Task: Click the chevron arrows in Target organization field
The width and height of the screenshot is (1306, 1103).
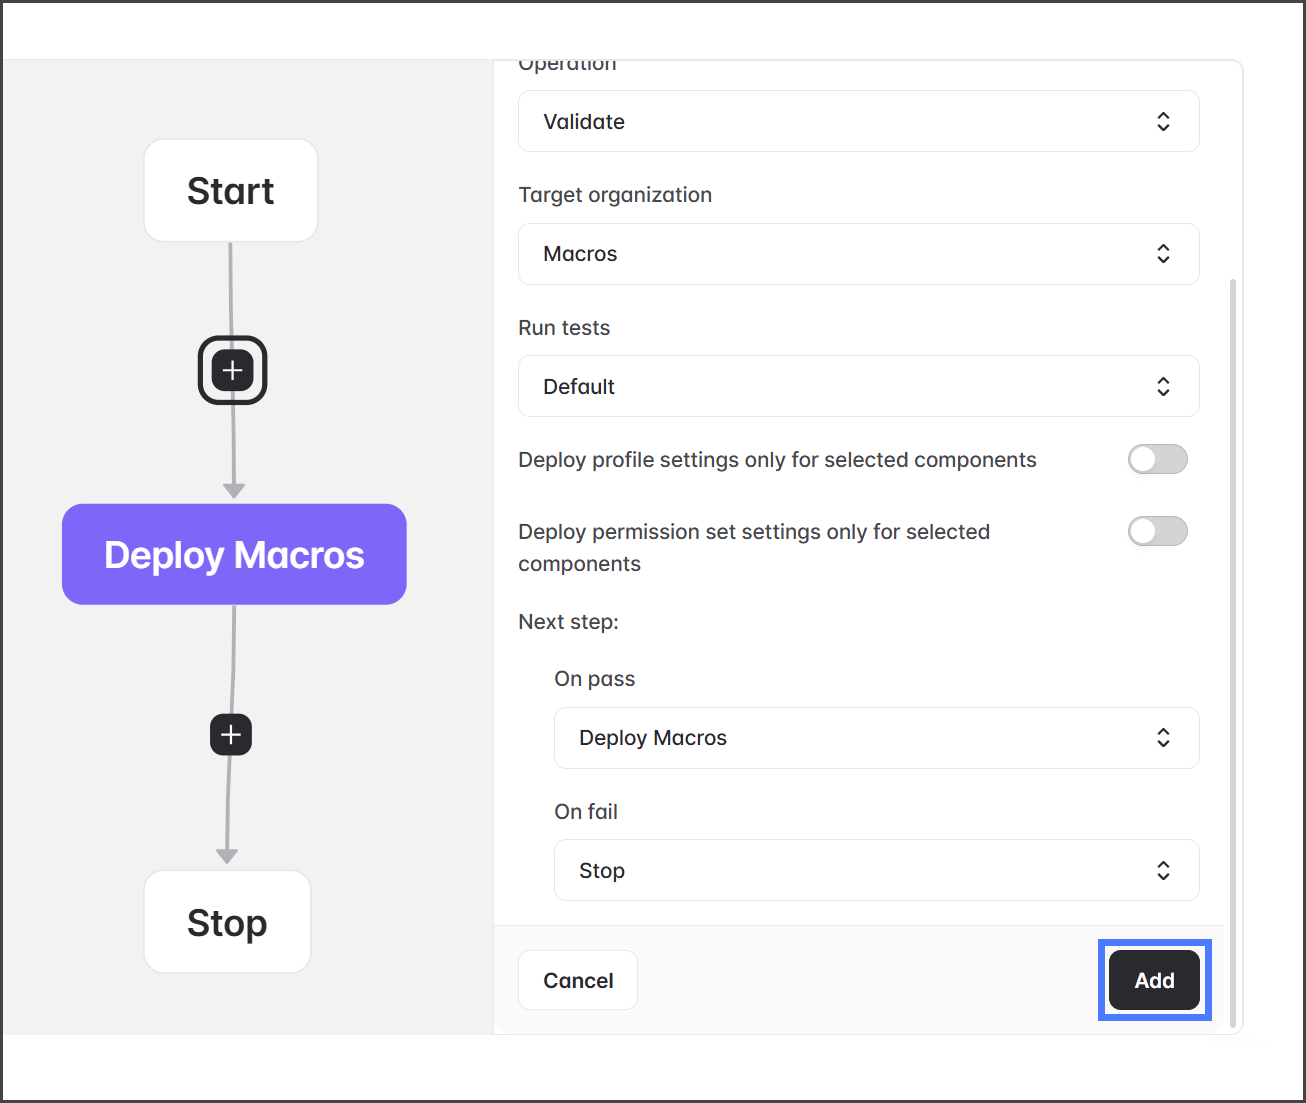Action: point(1163,254)
